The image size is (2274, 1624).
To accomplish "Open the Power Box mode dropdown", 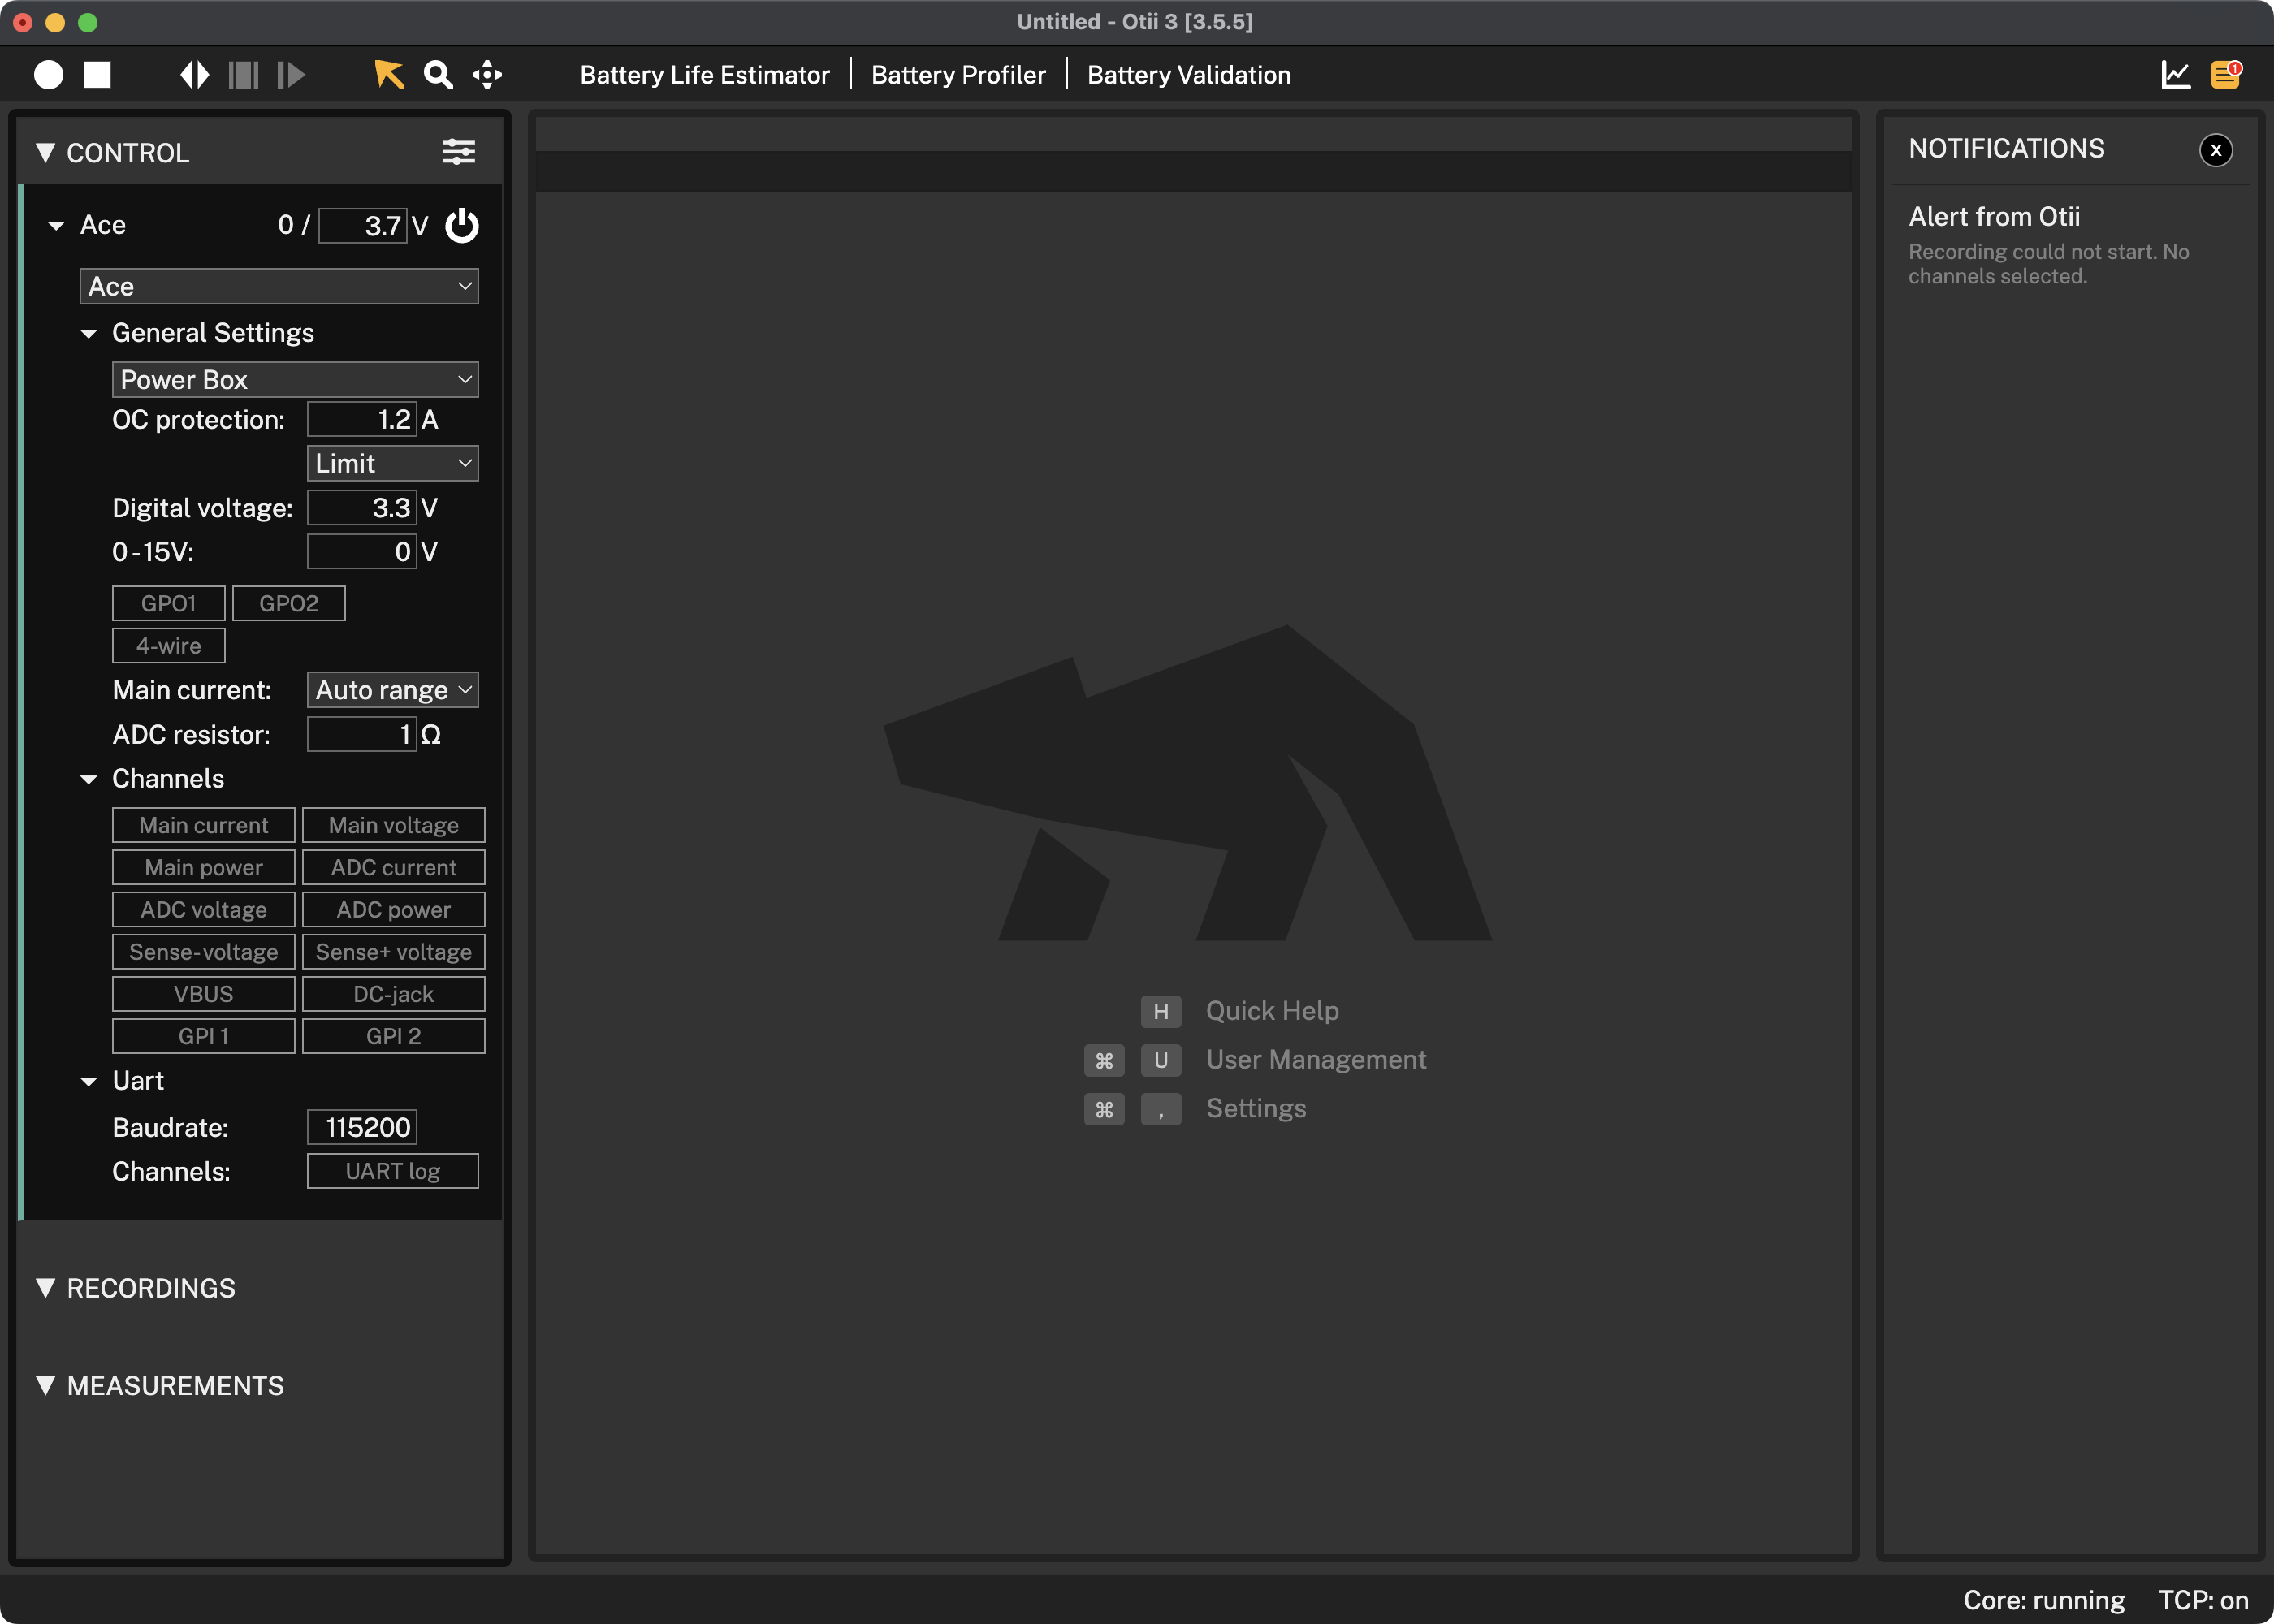I will pos(295,380).
